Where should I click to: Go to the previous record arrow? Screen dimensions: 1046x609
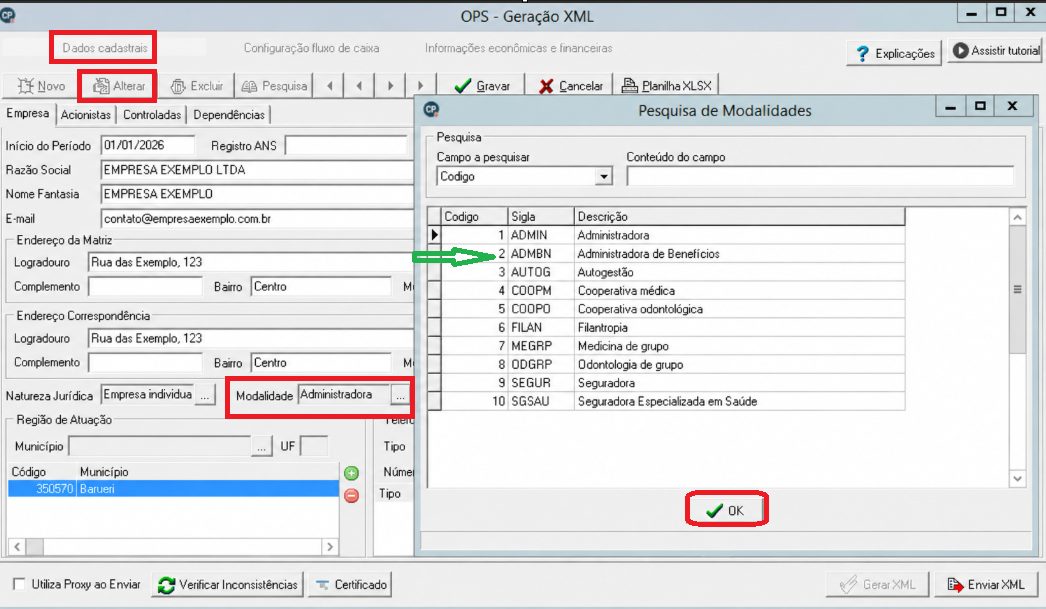pyautogui.click(x=360, y=86)
